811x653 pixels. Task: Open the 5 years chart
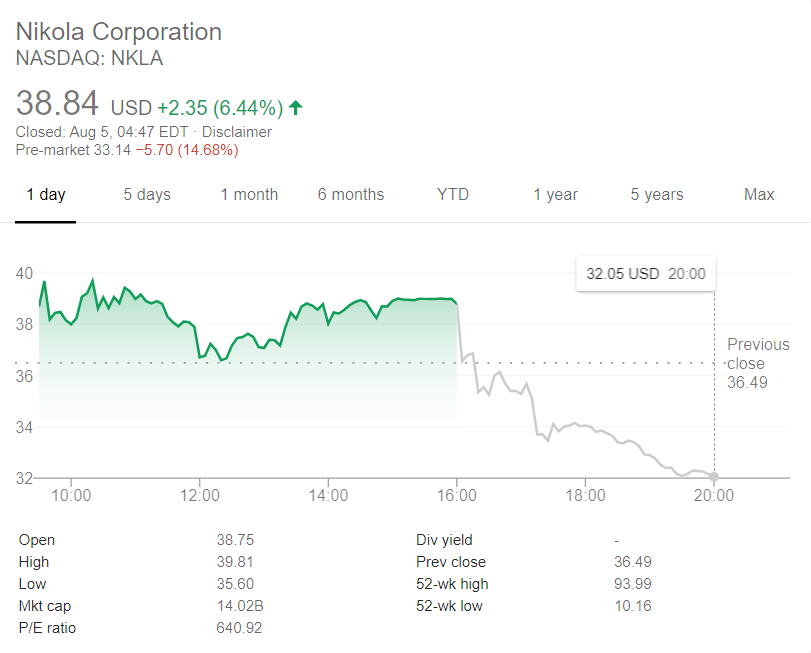[657, 195]
